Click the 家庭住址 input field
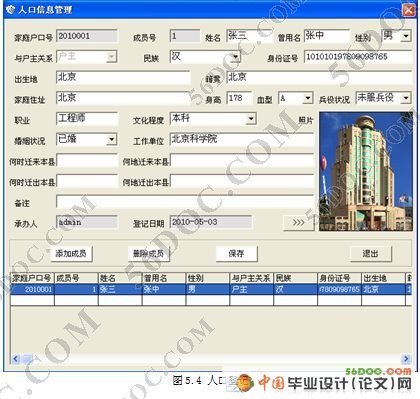 (123, 98)
